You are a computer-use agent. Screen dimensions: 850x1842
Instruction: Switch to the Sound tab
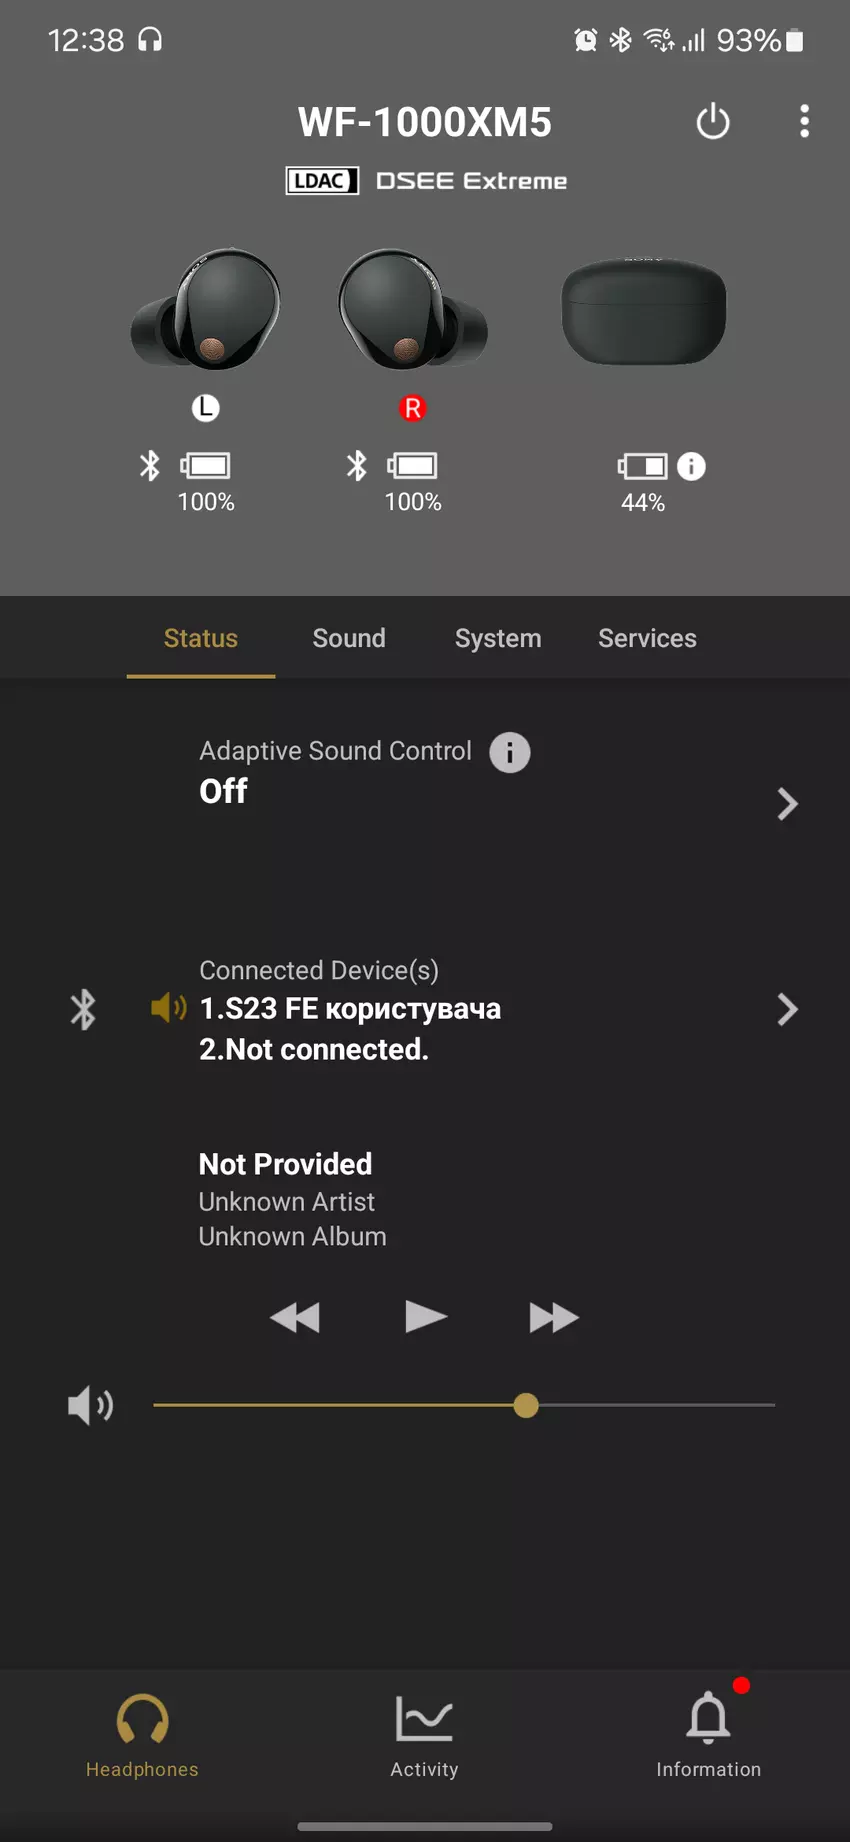(x=349, y=638)
